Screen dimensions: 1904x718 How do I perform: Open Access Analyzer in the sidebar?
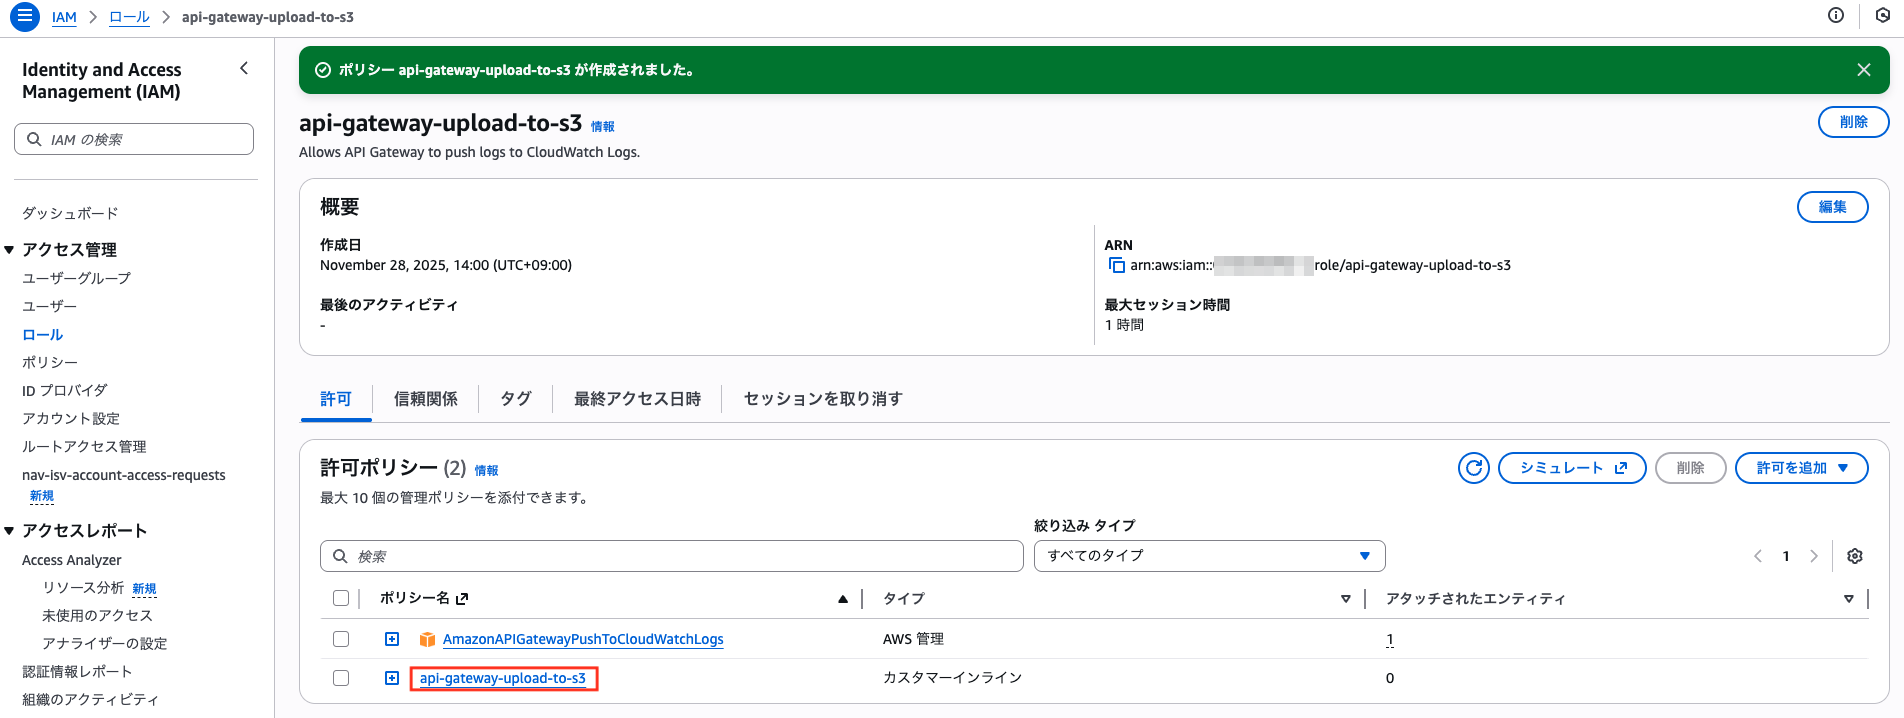click(72, 560)
